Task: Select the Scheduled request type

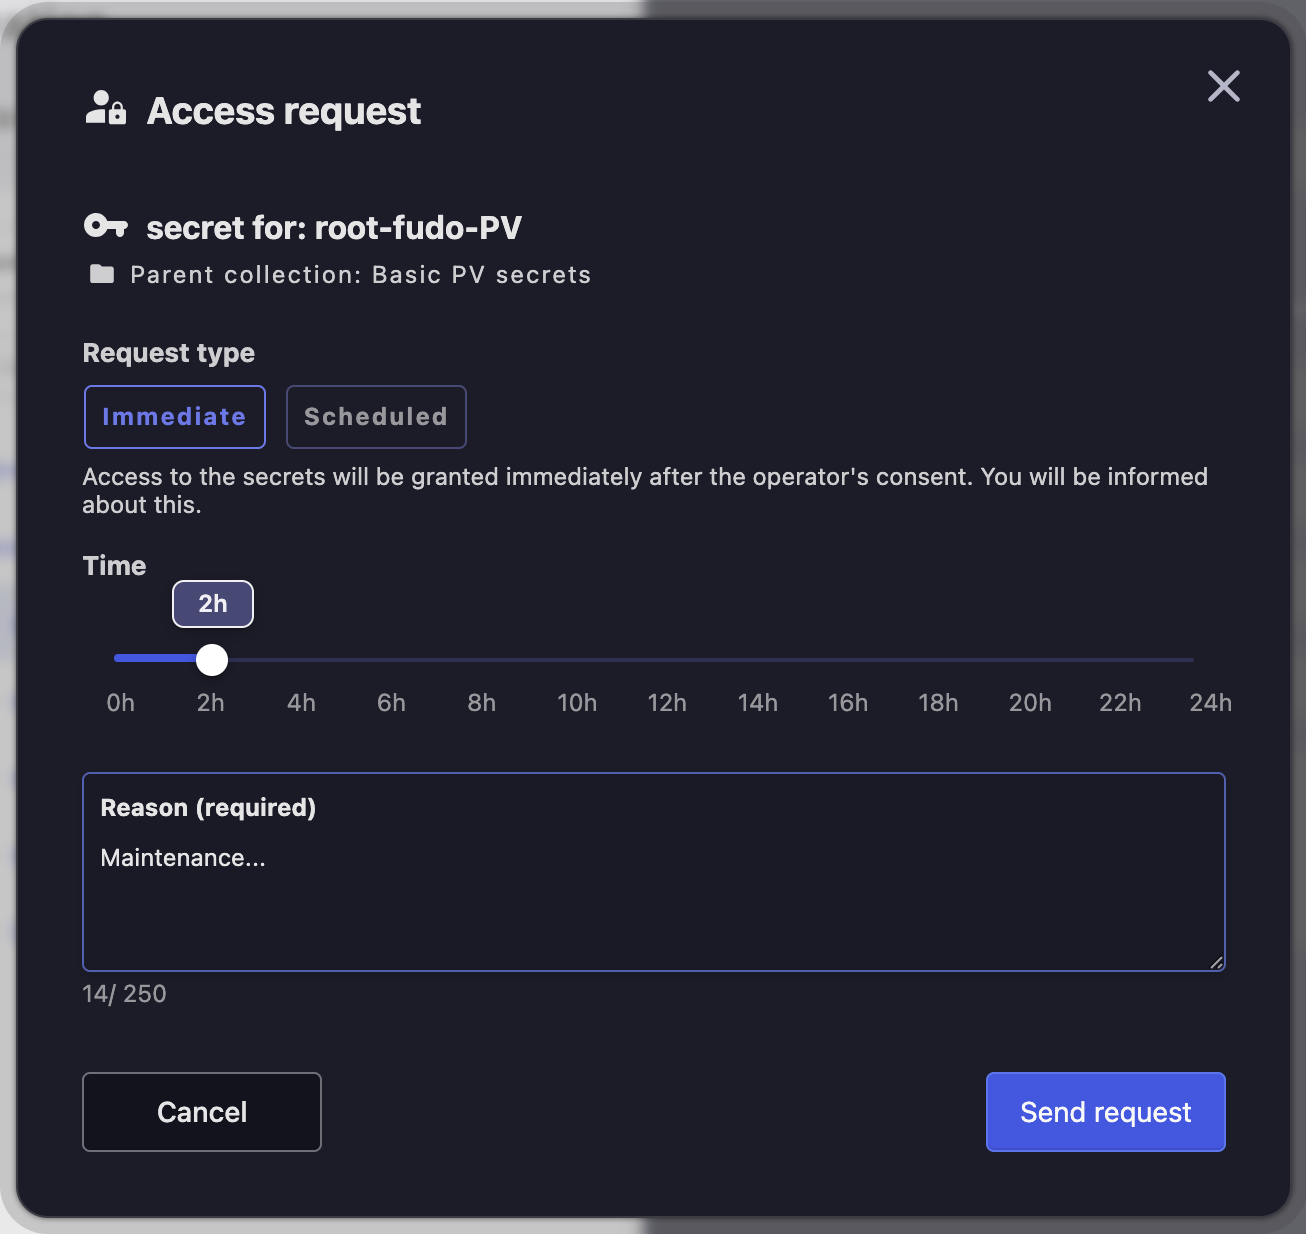Action: point(376,417)
